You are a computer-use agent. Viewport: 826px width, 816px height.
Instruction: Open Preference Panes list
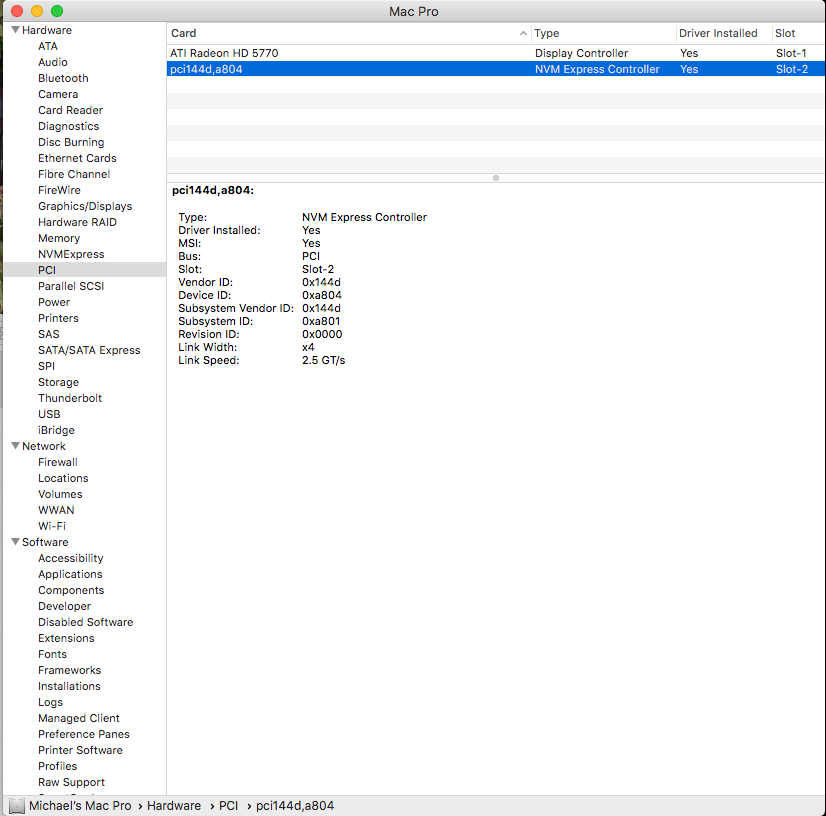click(x=84, y=734)
